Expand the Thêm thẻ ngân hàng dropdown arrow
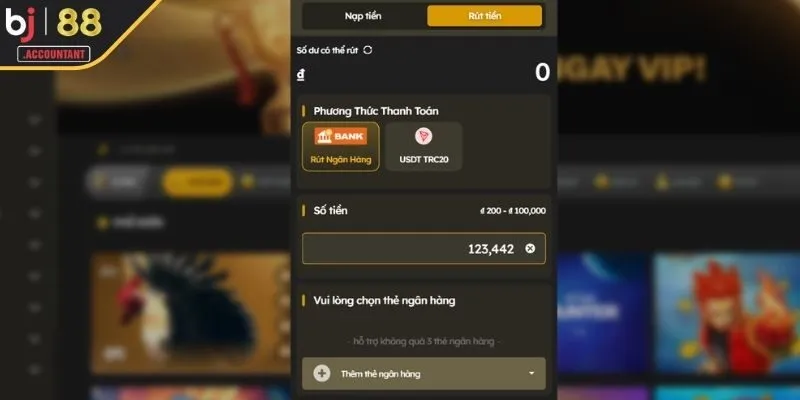The height and width of the screenshot is (400, 800). tap(532, 373)
